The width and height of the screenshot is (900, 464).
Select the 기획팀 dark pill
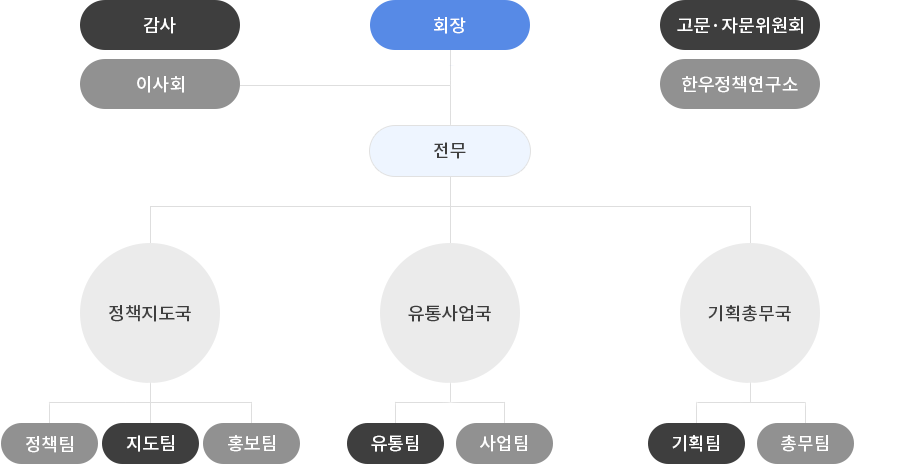tap(696, 443)
